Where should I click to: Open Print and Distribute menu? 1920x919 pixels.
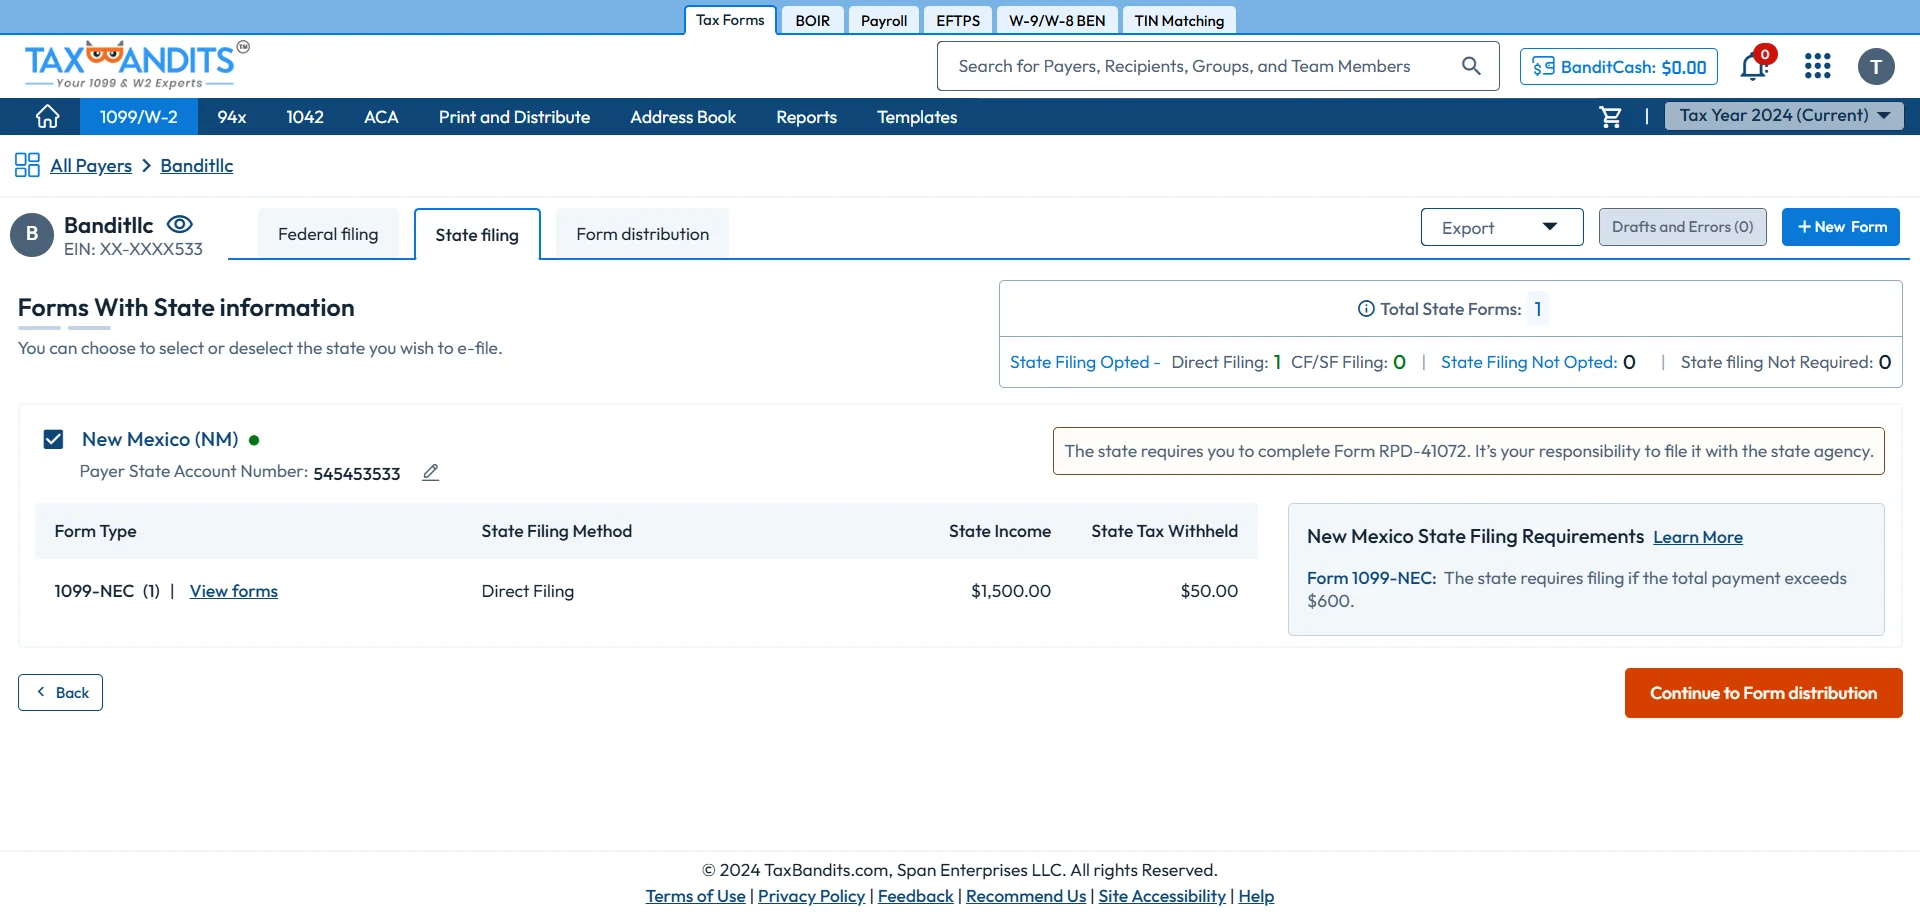[514, 117]
